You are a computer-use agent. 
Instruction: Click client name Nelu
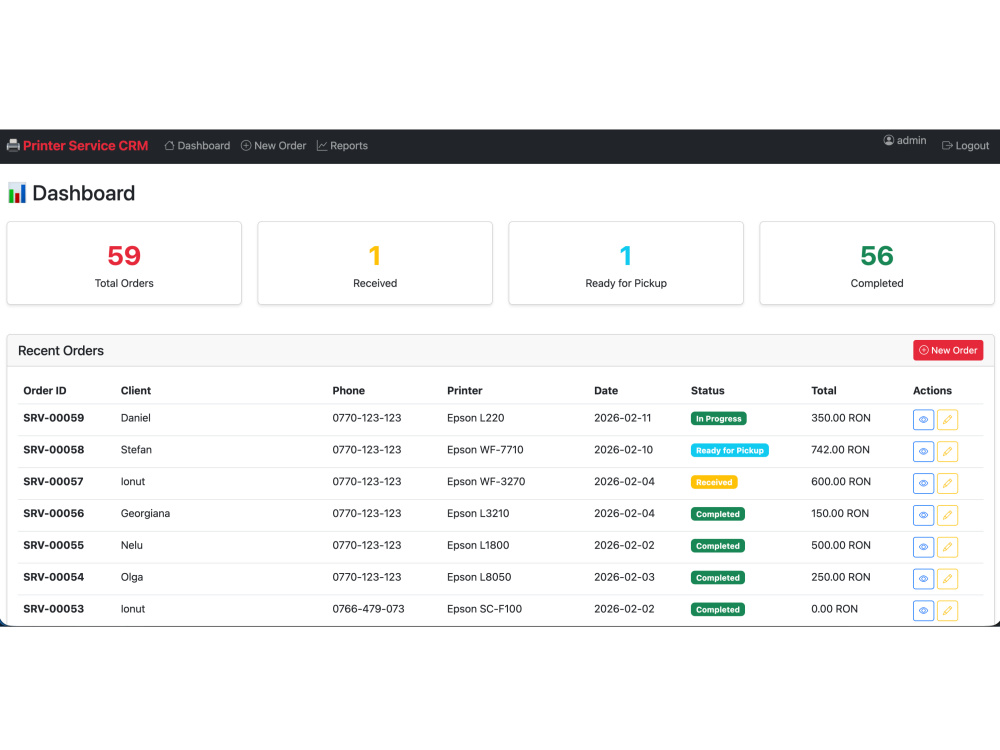click(131, 545)
